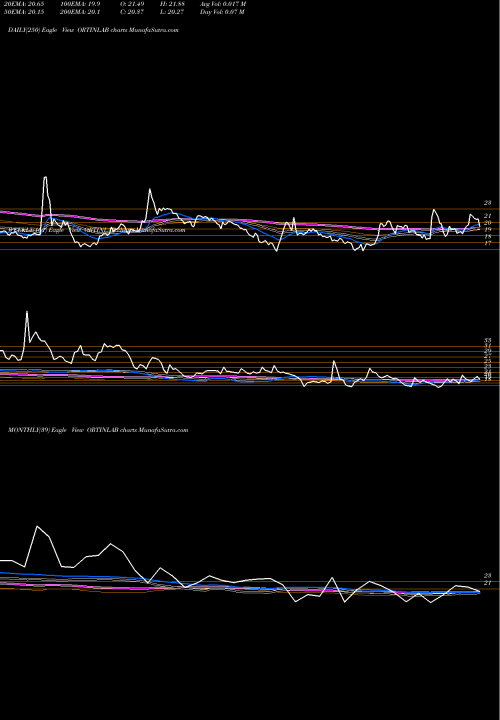500x720 pixels.
Task: Select the 200EMA: 20.1 value
Action: pyautogui.click(x=79, y=12)
